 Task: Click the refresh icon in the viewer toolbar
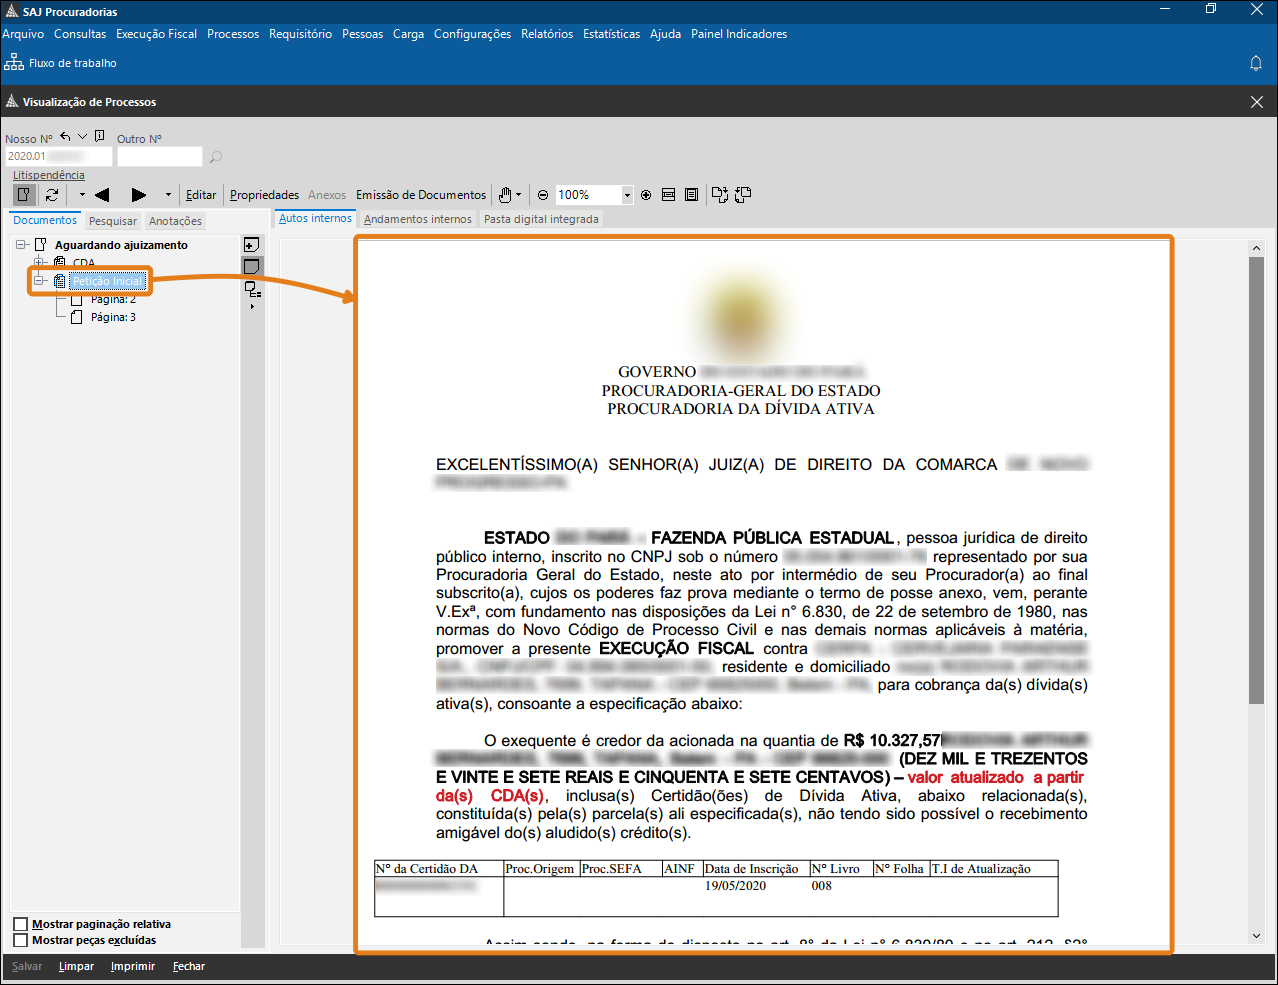[x=52, y=195]
